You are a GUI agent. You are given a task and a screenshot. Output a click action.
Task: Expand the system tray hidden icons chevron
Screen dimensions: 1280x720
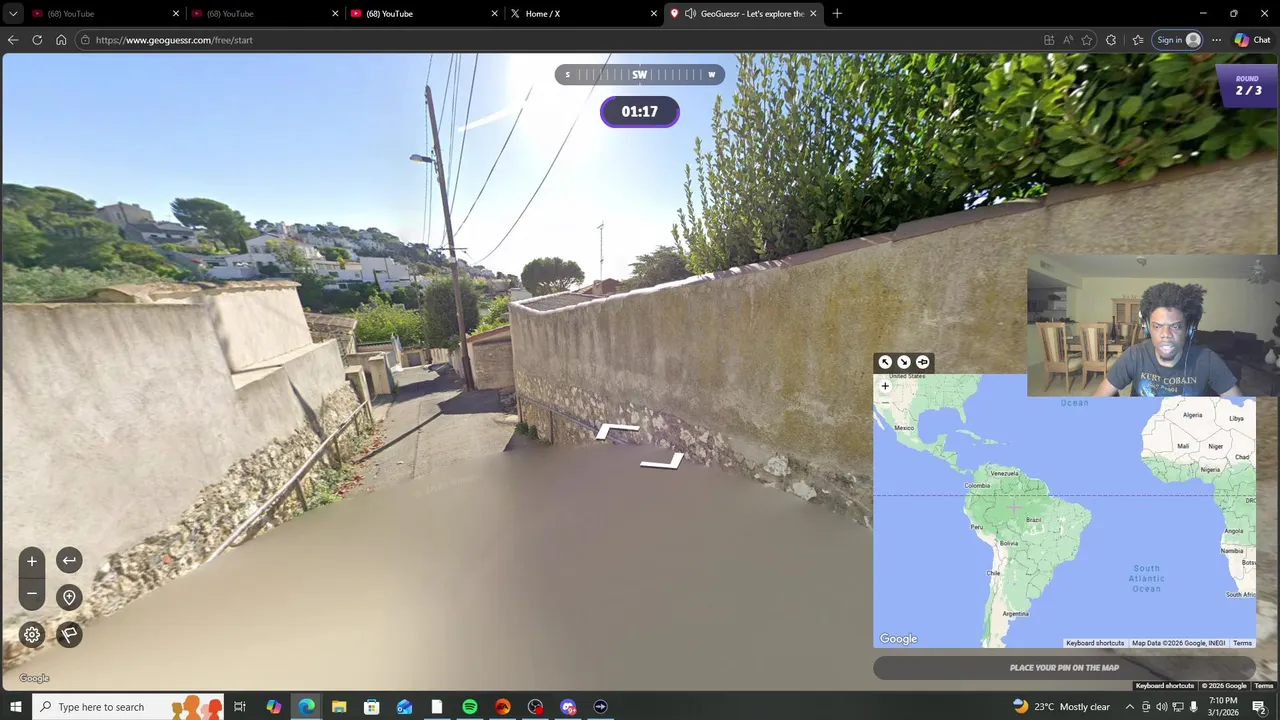(1129, 707)
